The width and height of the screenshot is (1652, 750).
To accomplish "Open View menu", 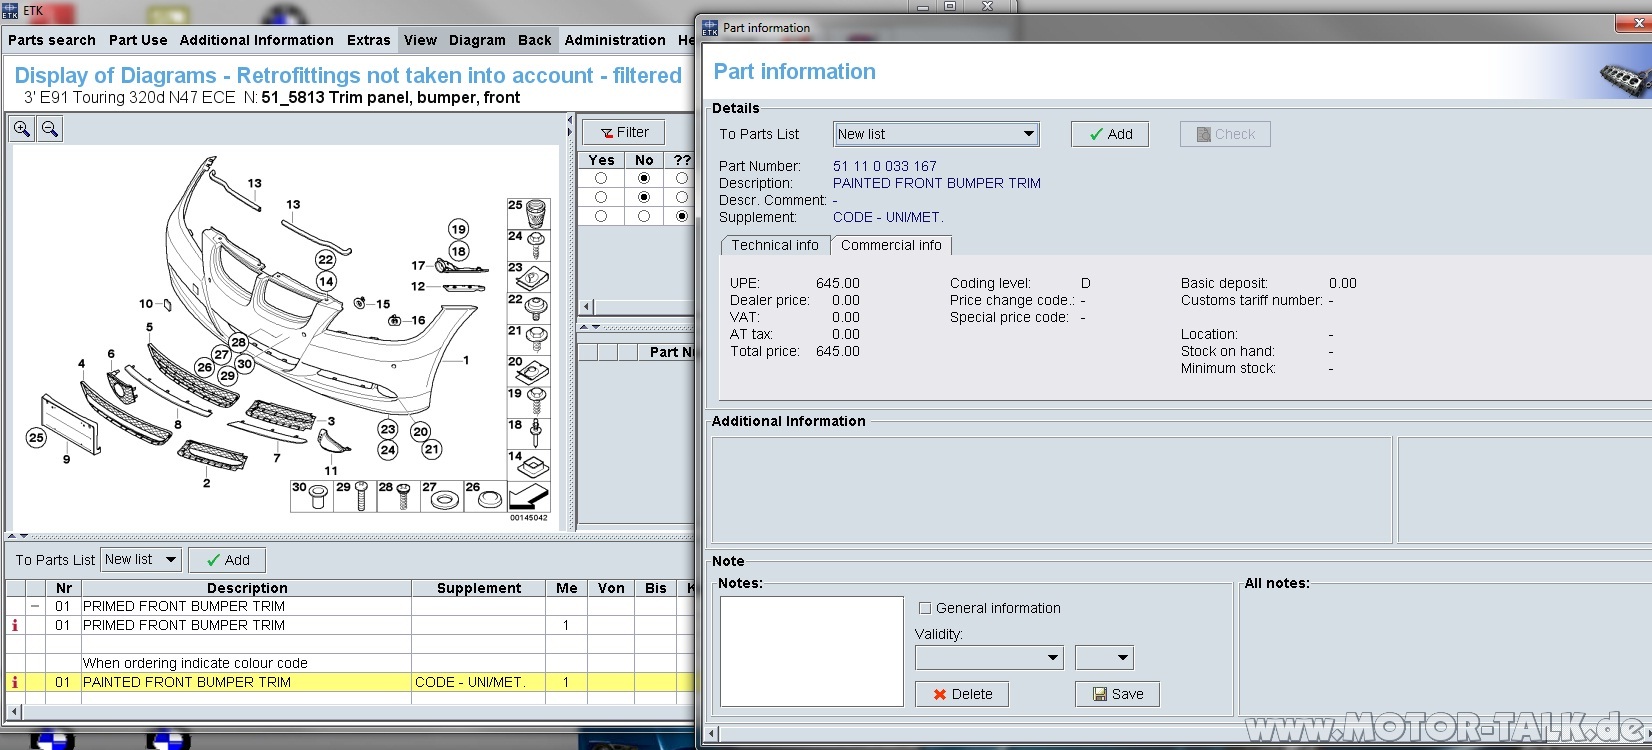I will pos(420,40).
